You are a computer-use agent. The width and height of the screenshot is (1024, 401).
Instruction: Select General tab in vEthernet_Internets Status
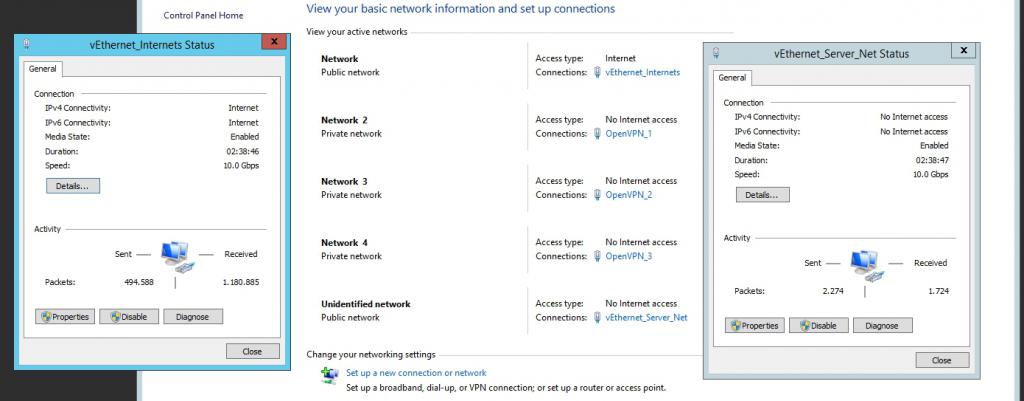click(x=42, y=69)
